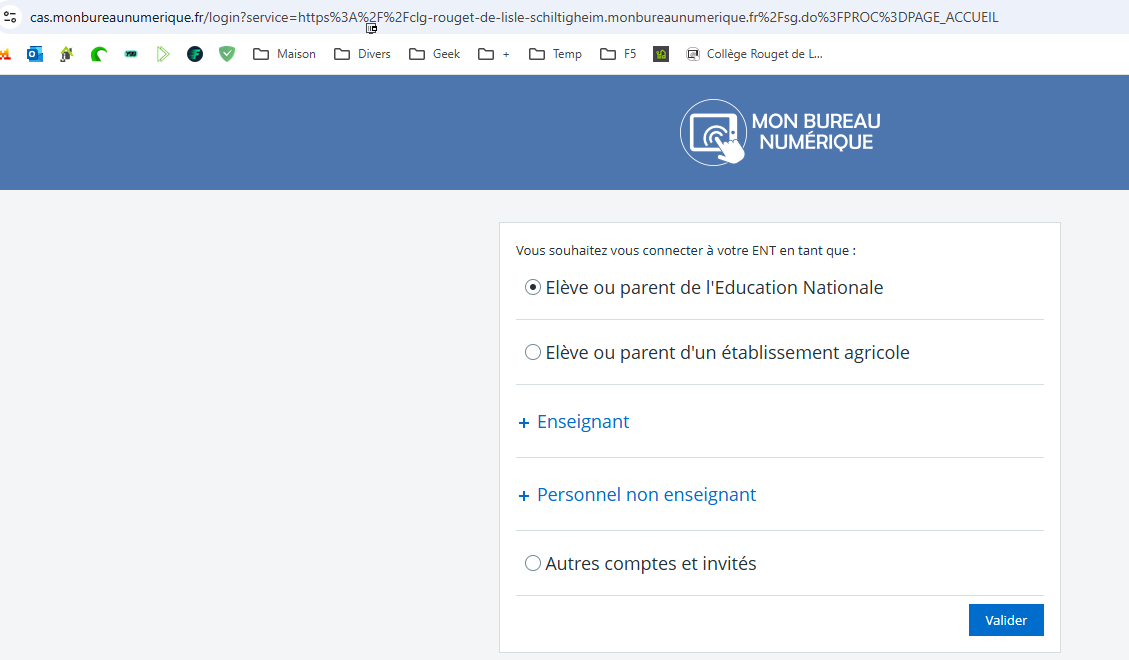The height and width of the screenshot is (660, 1129).
Task: Open the Collège Rouget de L... bookmark
Action: pos(754,54)
